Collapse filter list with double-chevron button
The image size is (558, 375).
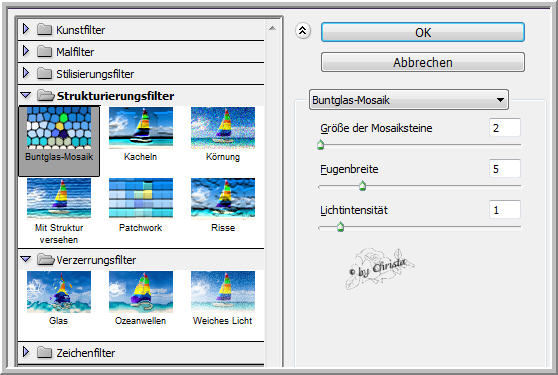302,31
